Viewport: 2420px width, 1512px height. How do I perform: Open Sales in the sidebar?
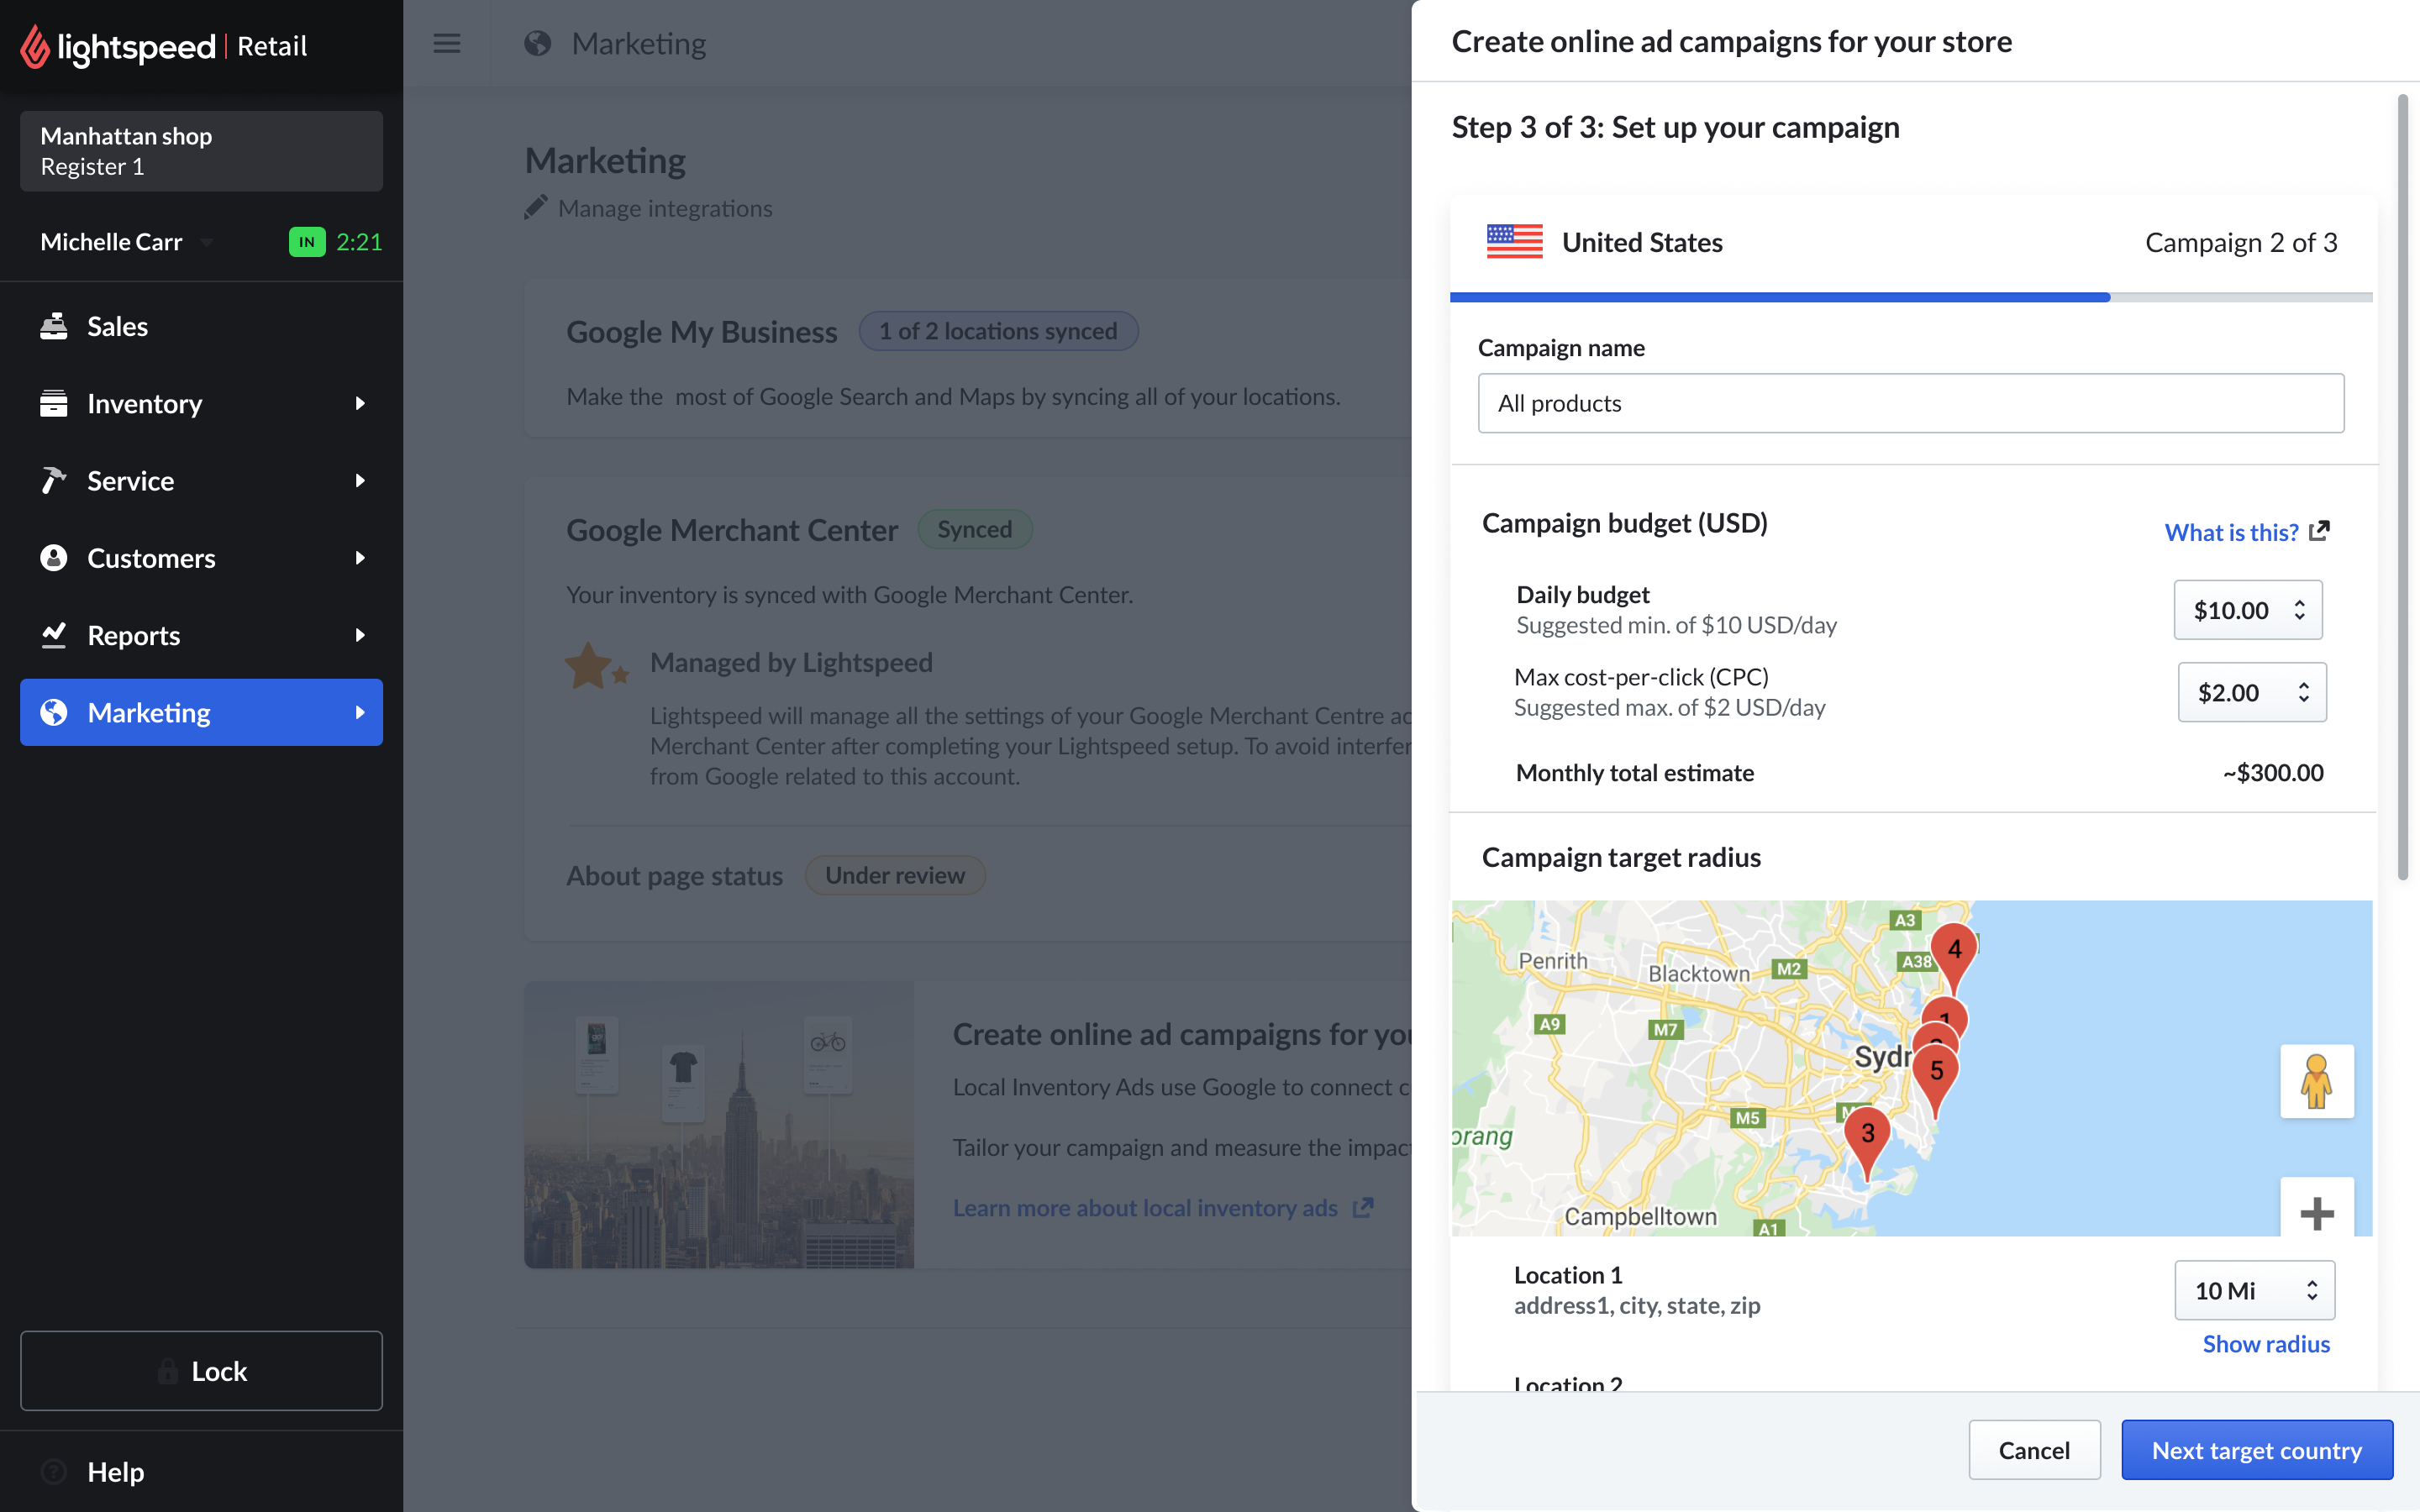[201, 326]
